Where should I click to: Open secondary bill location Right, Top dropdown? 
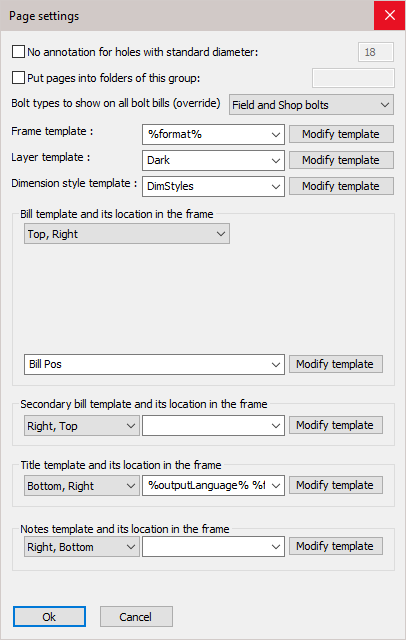(x=82, y=426)
